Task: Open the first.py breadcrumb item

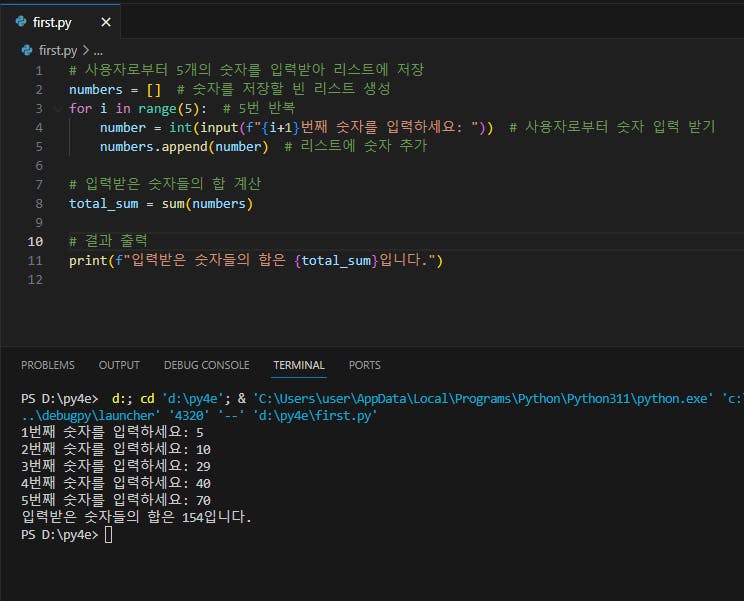Action: 58,49
